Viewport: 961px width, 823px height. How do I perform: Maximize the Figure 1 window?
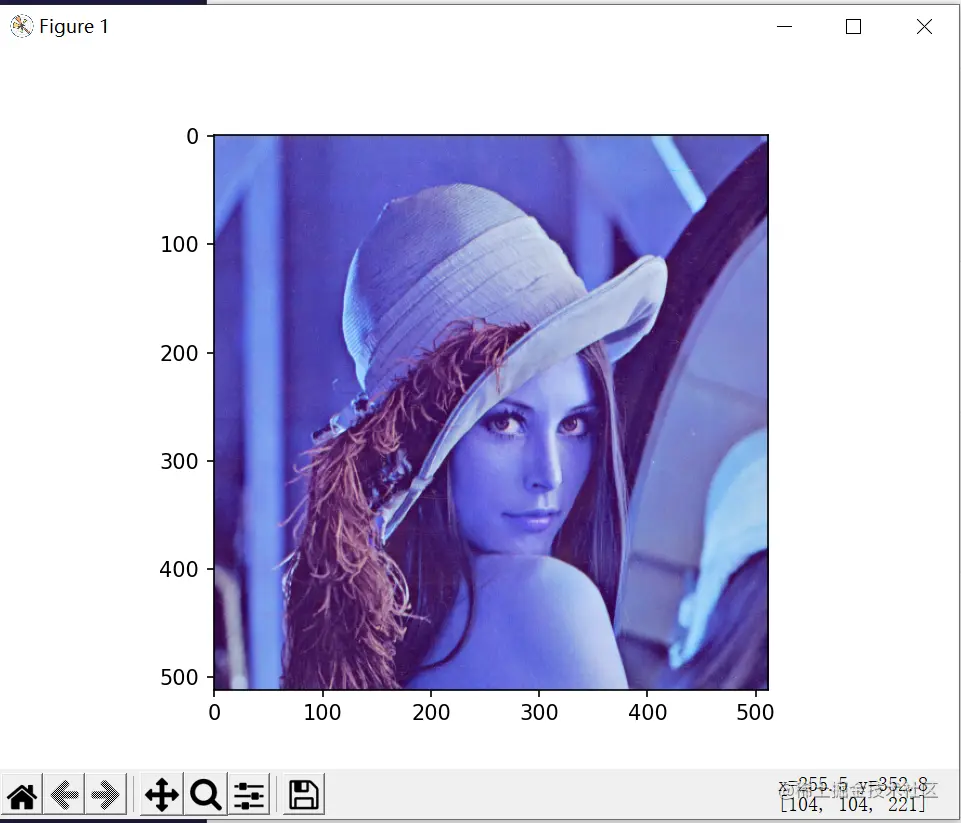pos(853,27)
